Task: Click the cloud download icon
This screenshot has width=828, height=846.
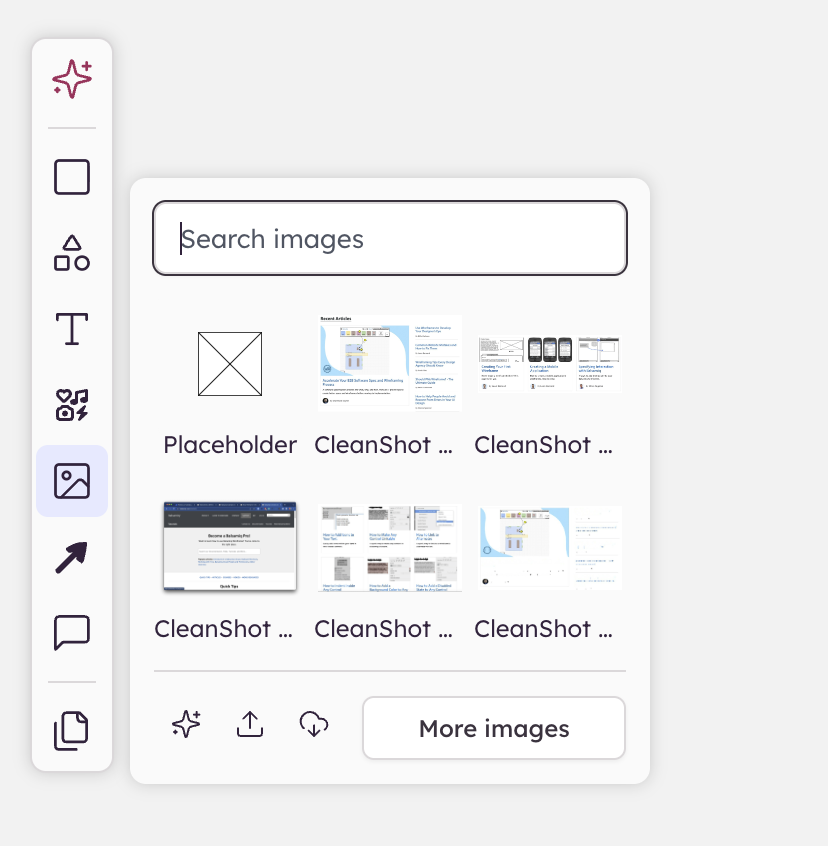Action: coord(314,725)
